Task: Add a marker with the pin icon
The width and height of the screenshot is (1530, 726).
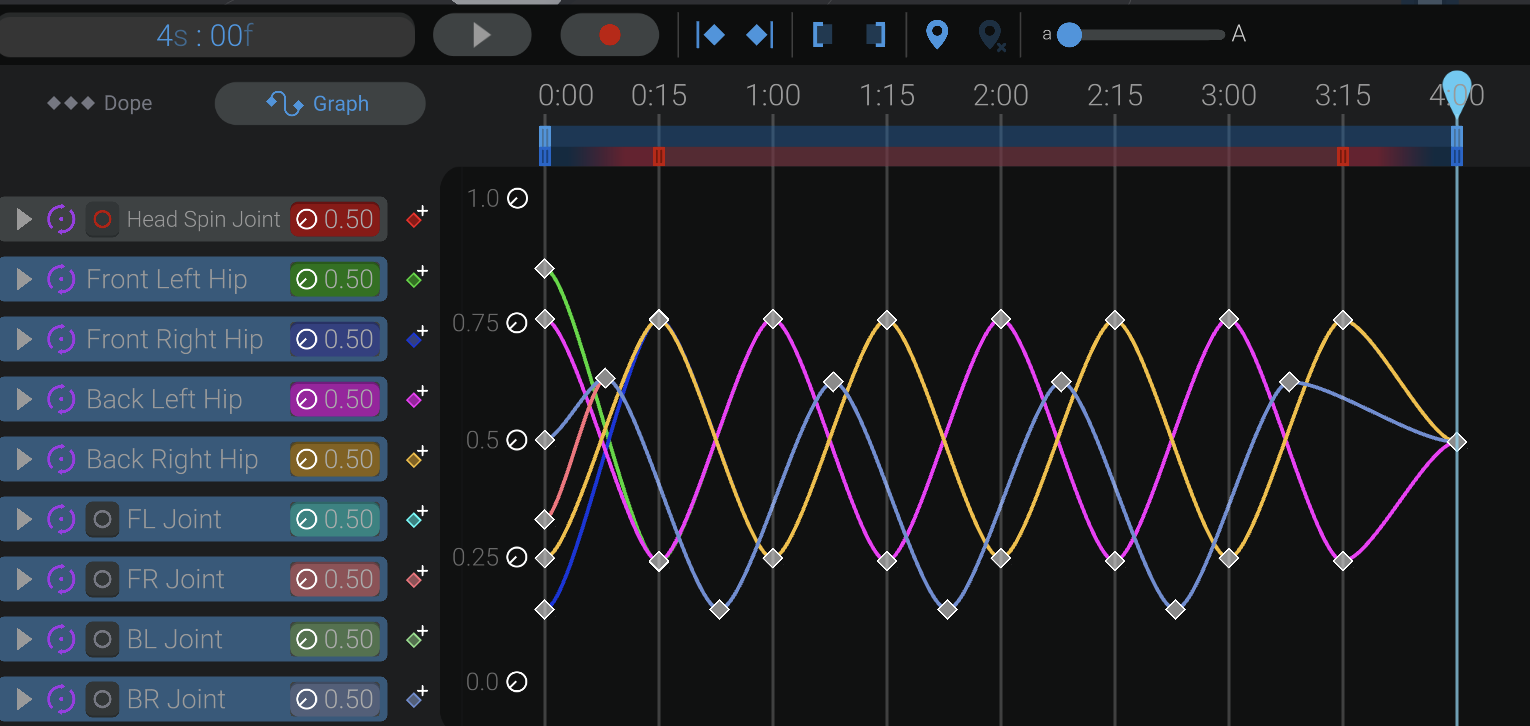Action: [x=936, y=35]
